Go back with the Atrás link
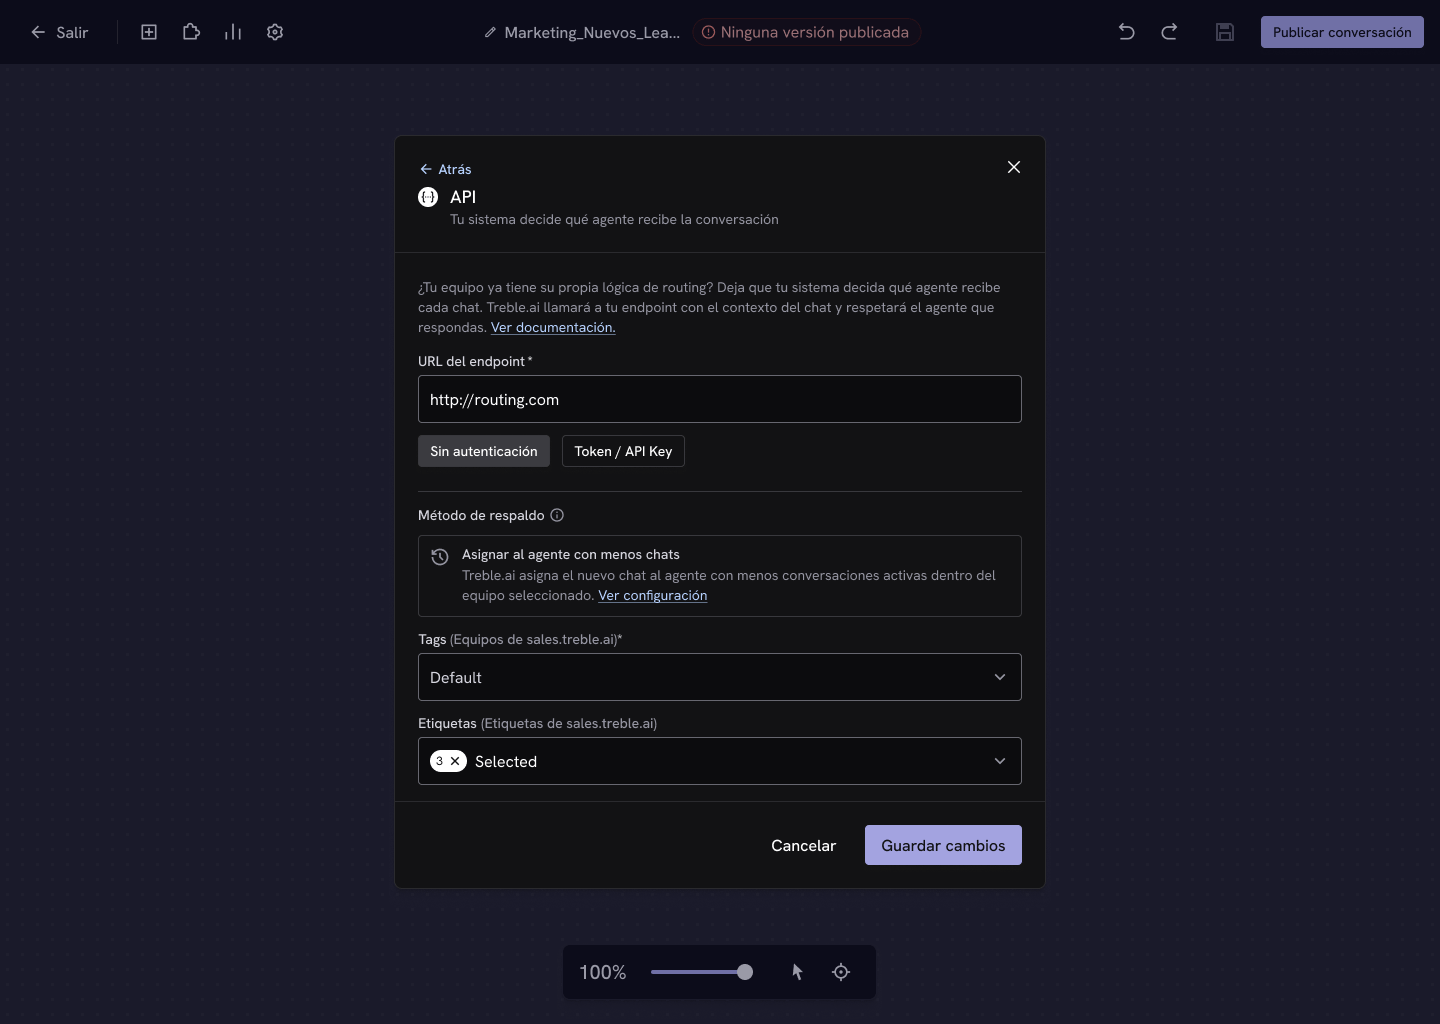This screenshot has height=1024, width=1440. [445, 169]
